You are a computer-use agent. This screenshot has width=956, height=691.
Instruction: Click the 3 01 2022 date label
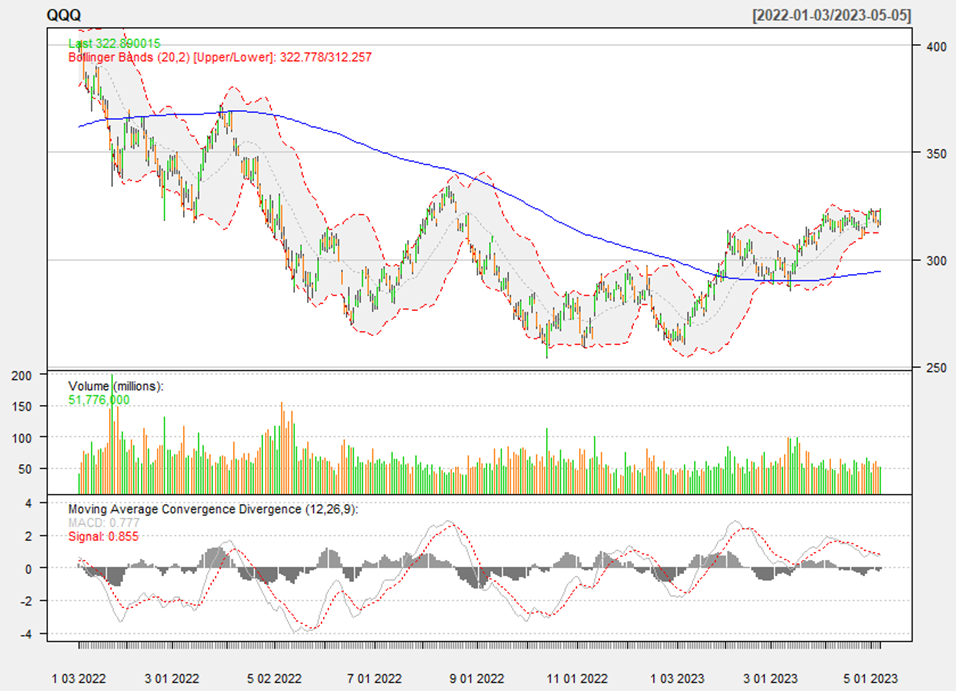[172, 678]
